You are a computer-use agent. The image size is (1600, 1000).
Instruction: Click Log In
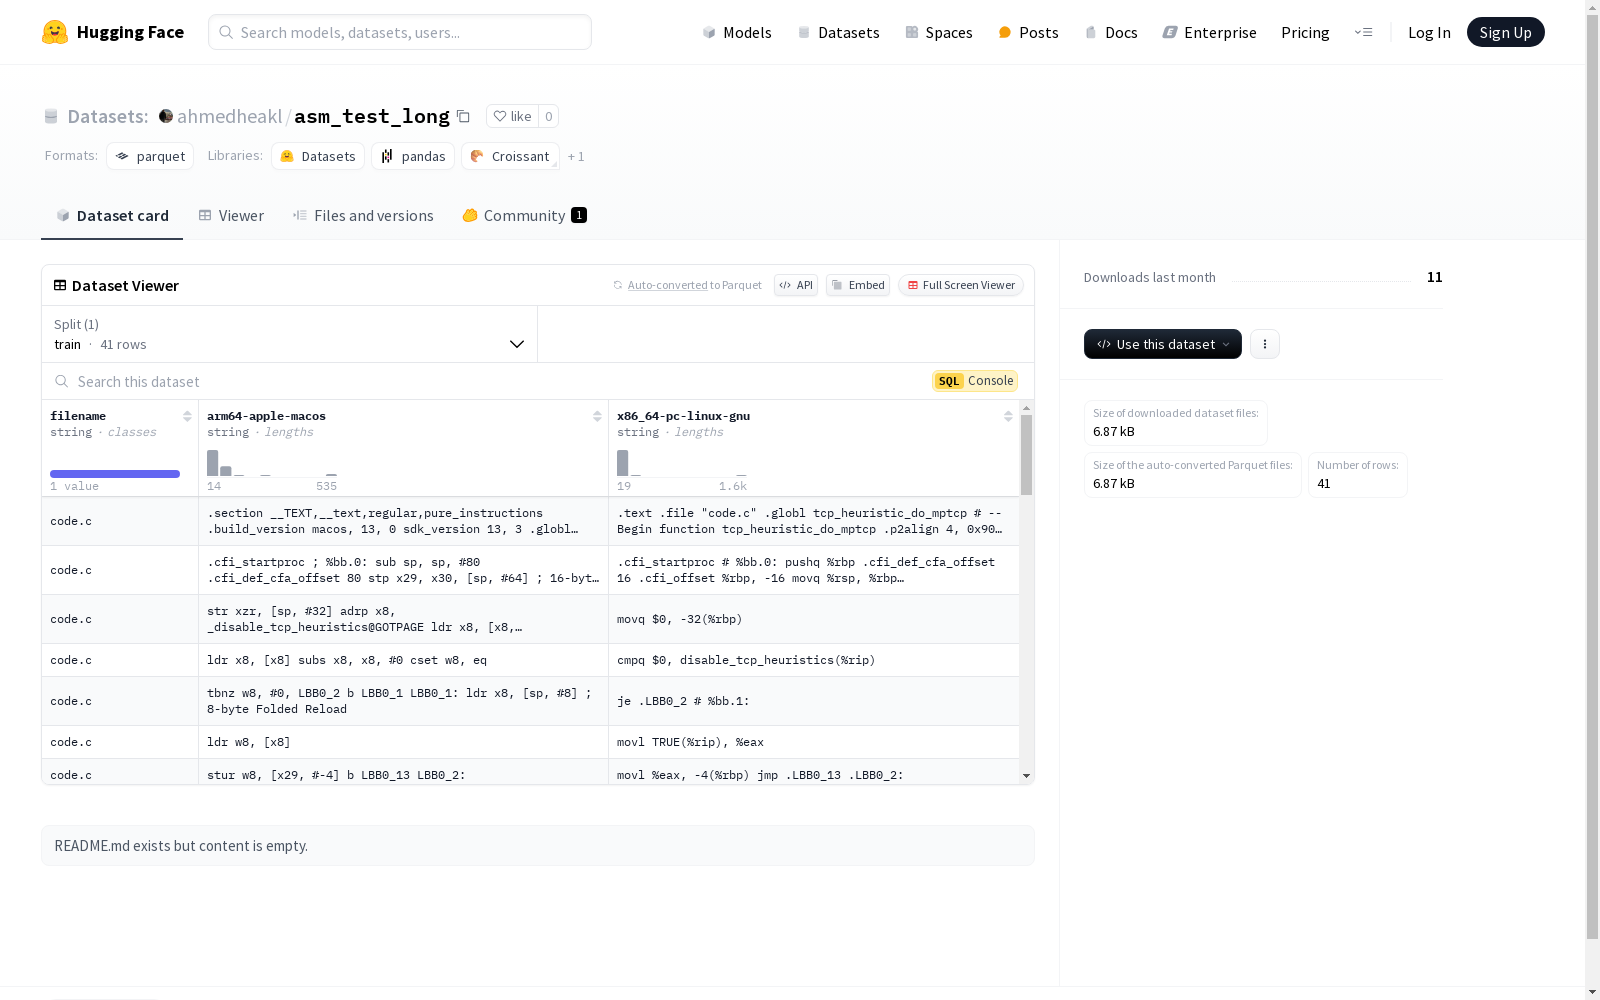pos(1429,32)
